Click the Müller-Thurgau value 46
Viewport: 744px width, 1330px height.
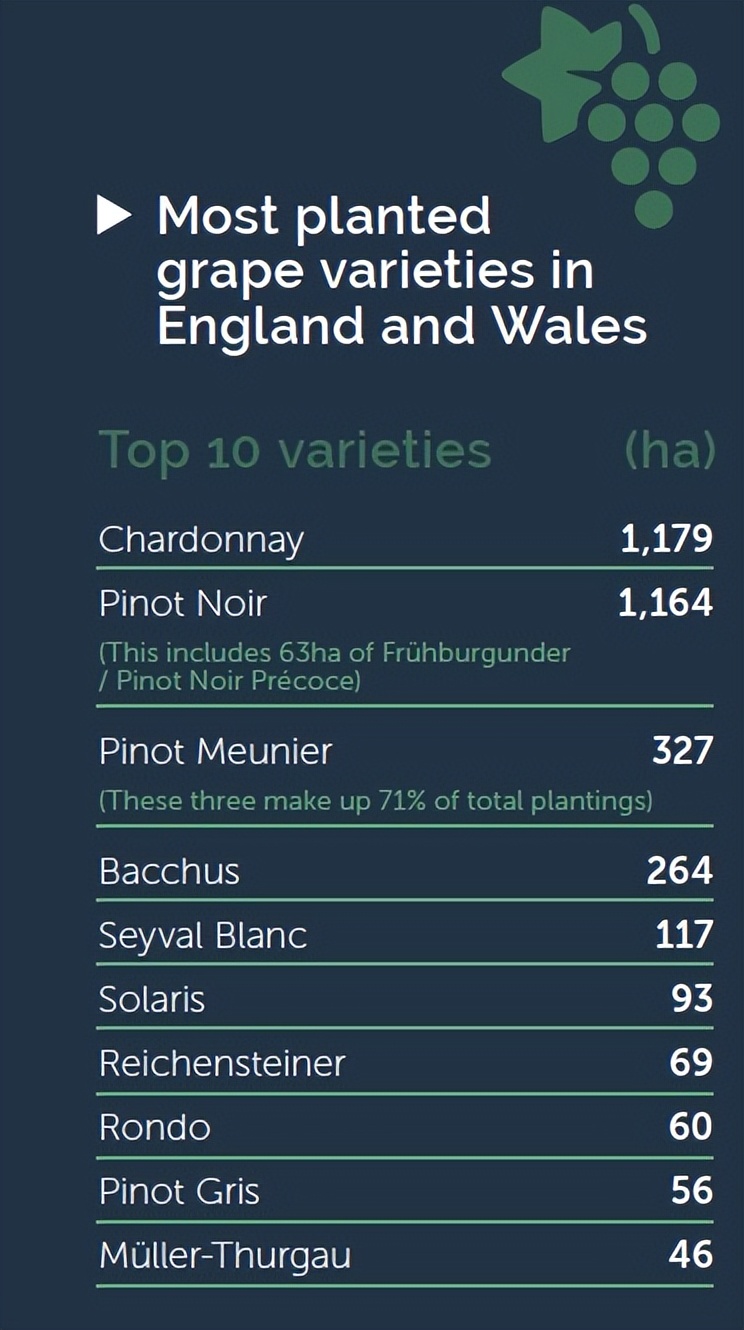coord(690,1254)
